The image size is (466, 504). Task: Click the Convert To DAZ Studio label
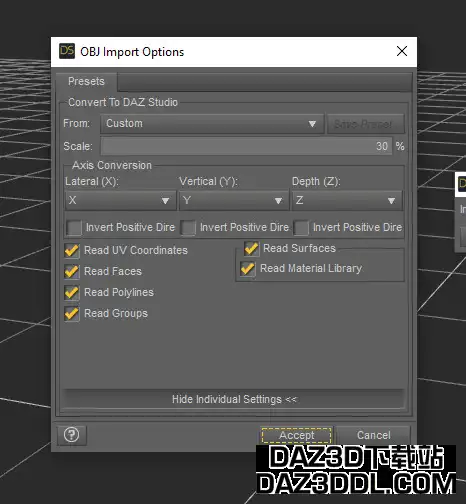[x=123, y=102]
